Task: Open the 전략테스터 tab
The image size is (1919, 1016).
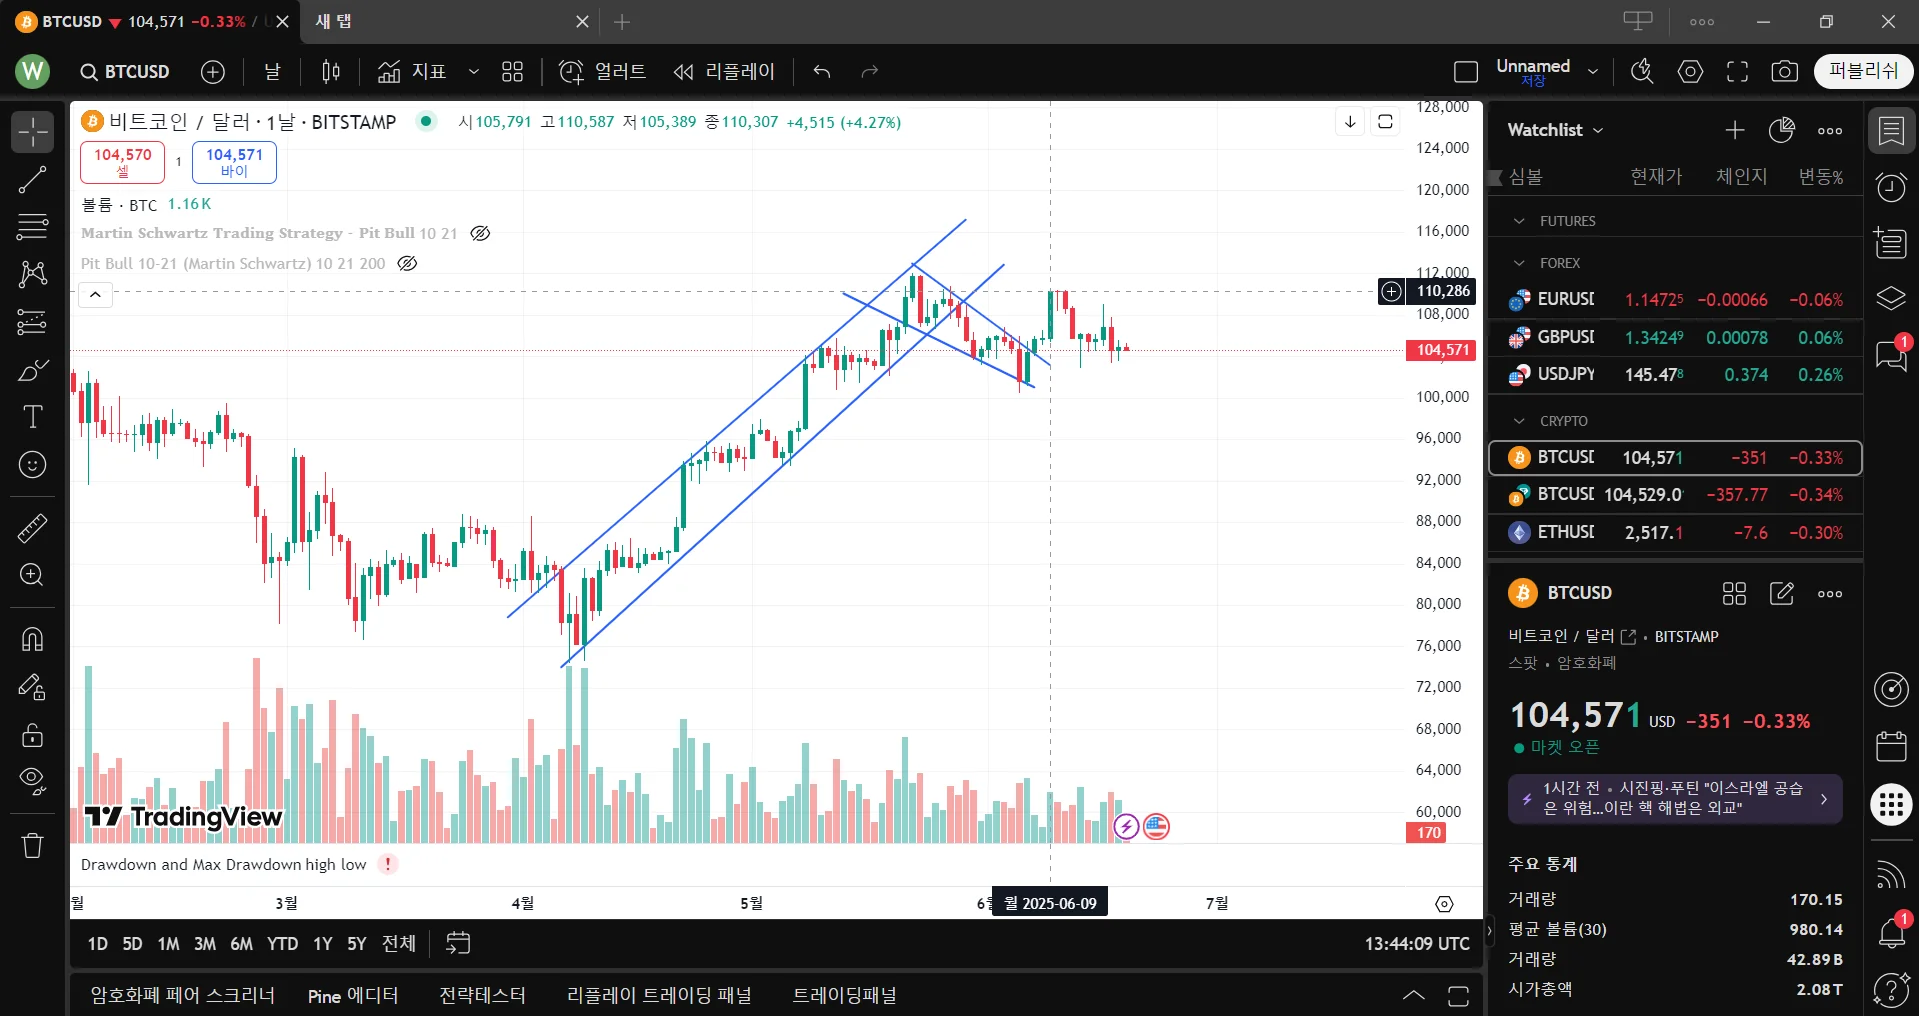Action: [x=482, y=996]
